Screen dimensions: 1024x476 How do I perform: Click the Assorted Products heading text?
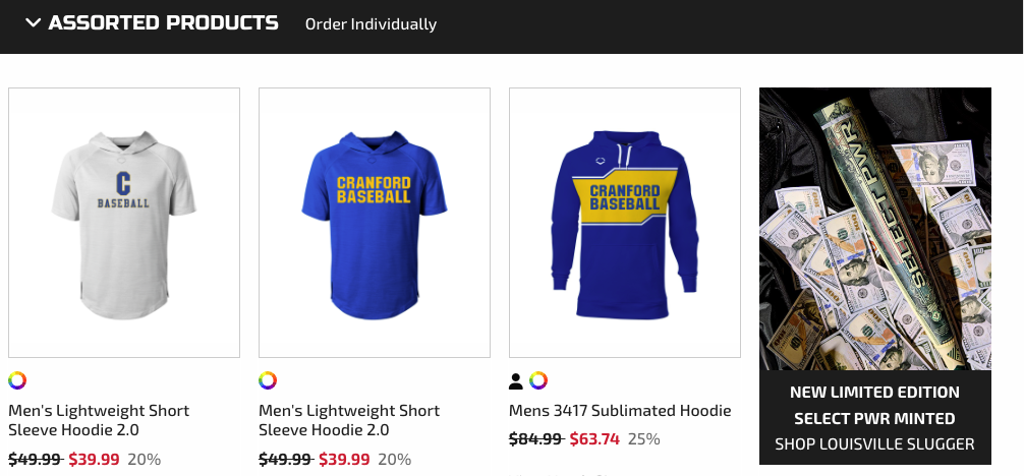(x=163, y=22)
